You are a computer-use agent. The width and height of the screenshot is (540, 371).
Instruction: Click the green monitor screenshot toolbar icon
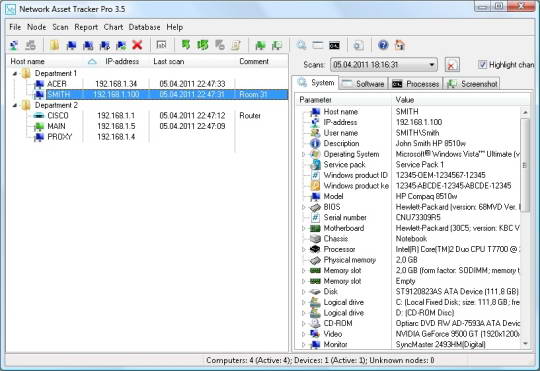click(x=277, y=45)
